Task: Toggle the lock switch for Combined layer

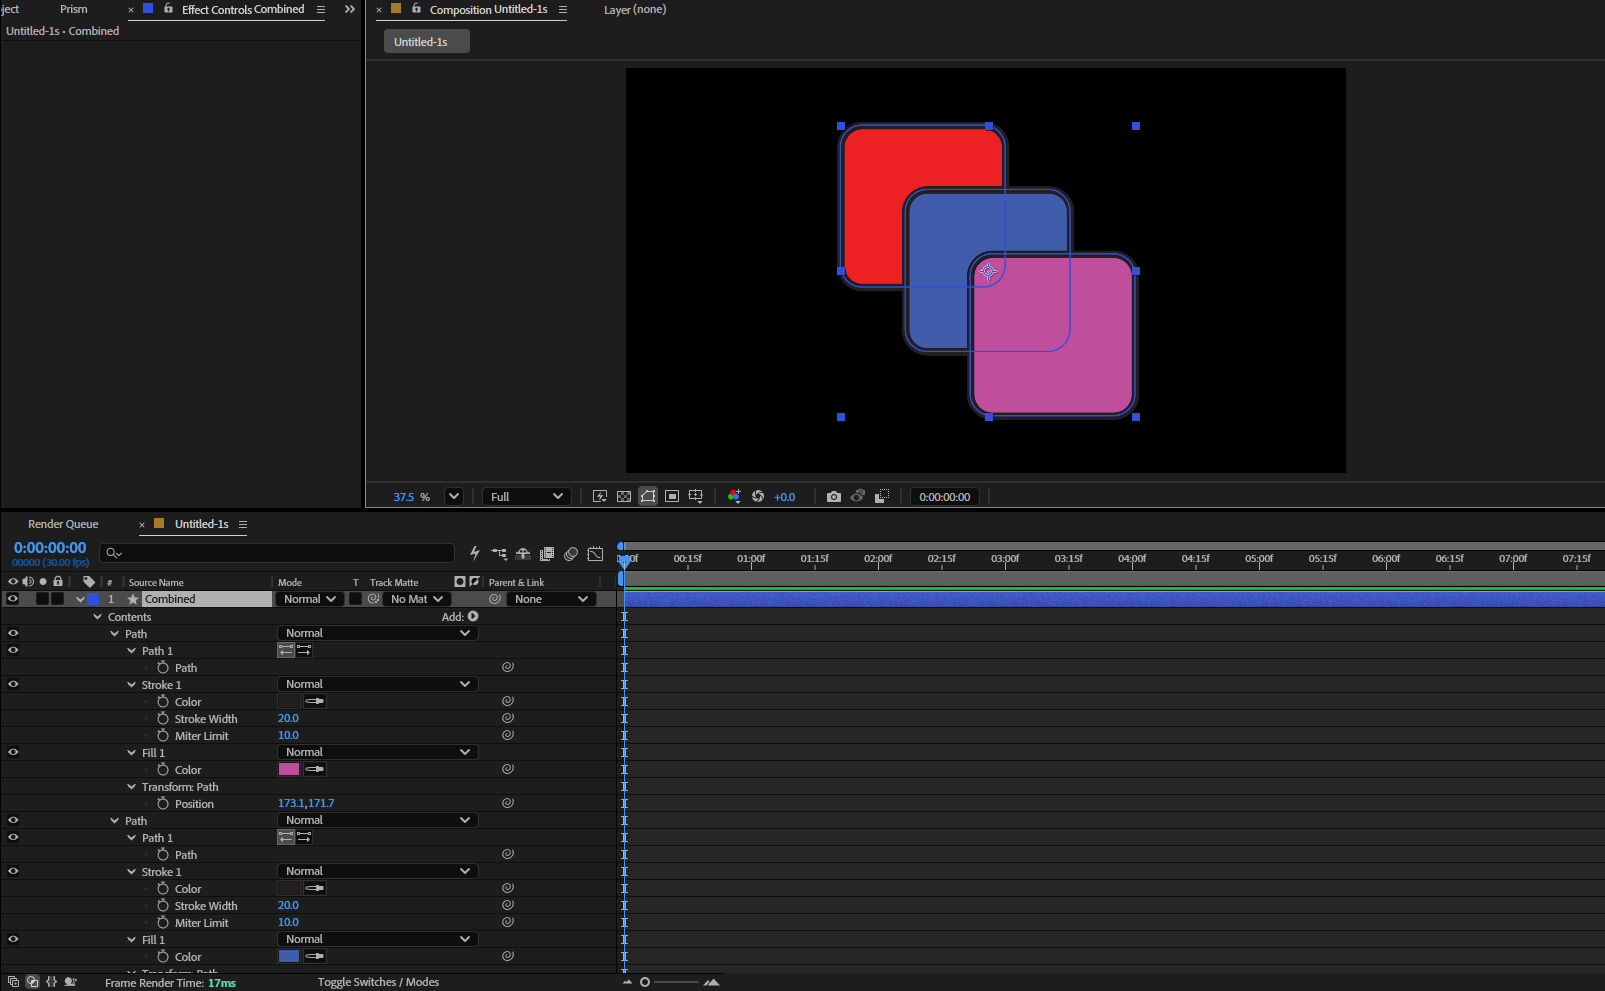Action: pos(58,599)
